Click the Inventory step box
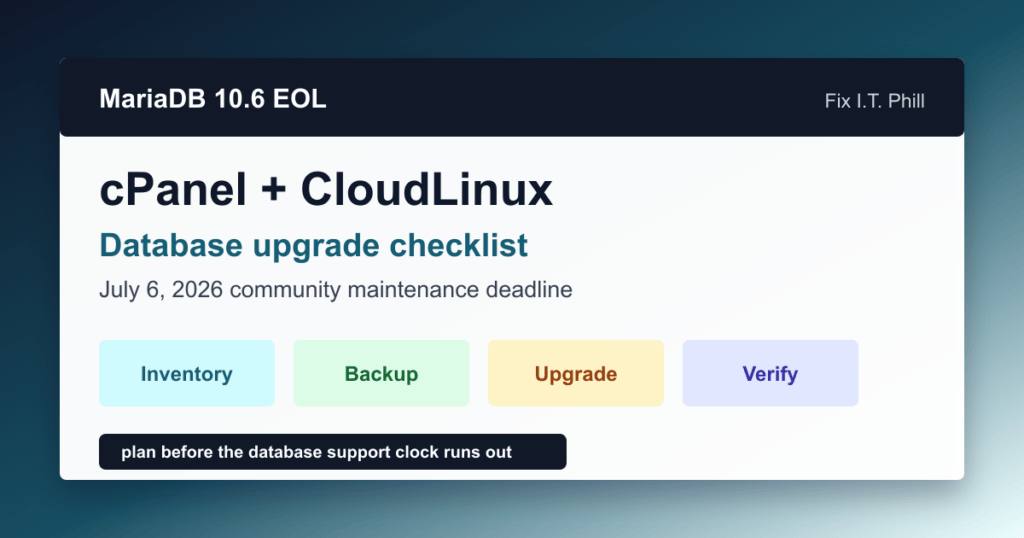 187,373
